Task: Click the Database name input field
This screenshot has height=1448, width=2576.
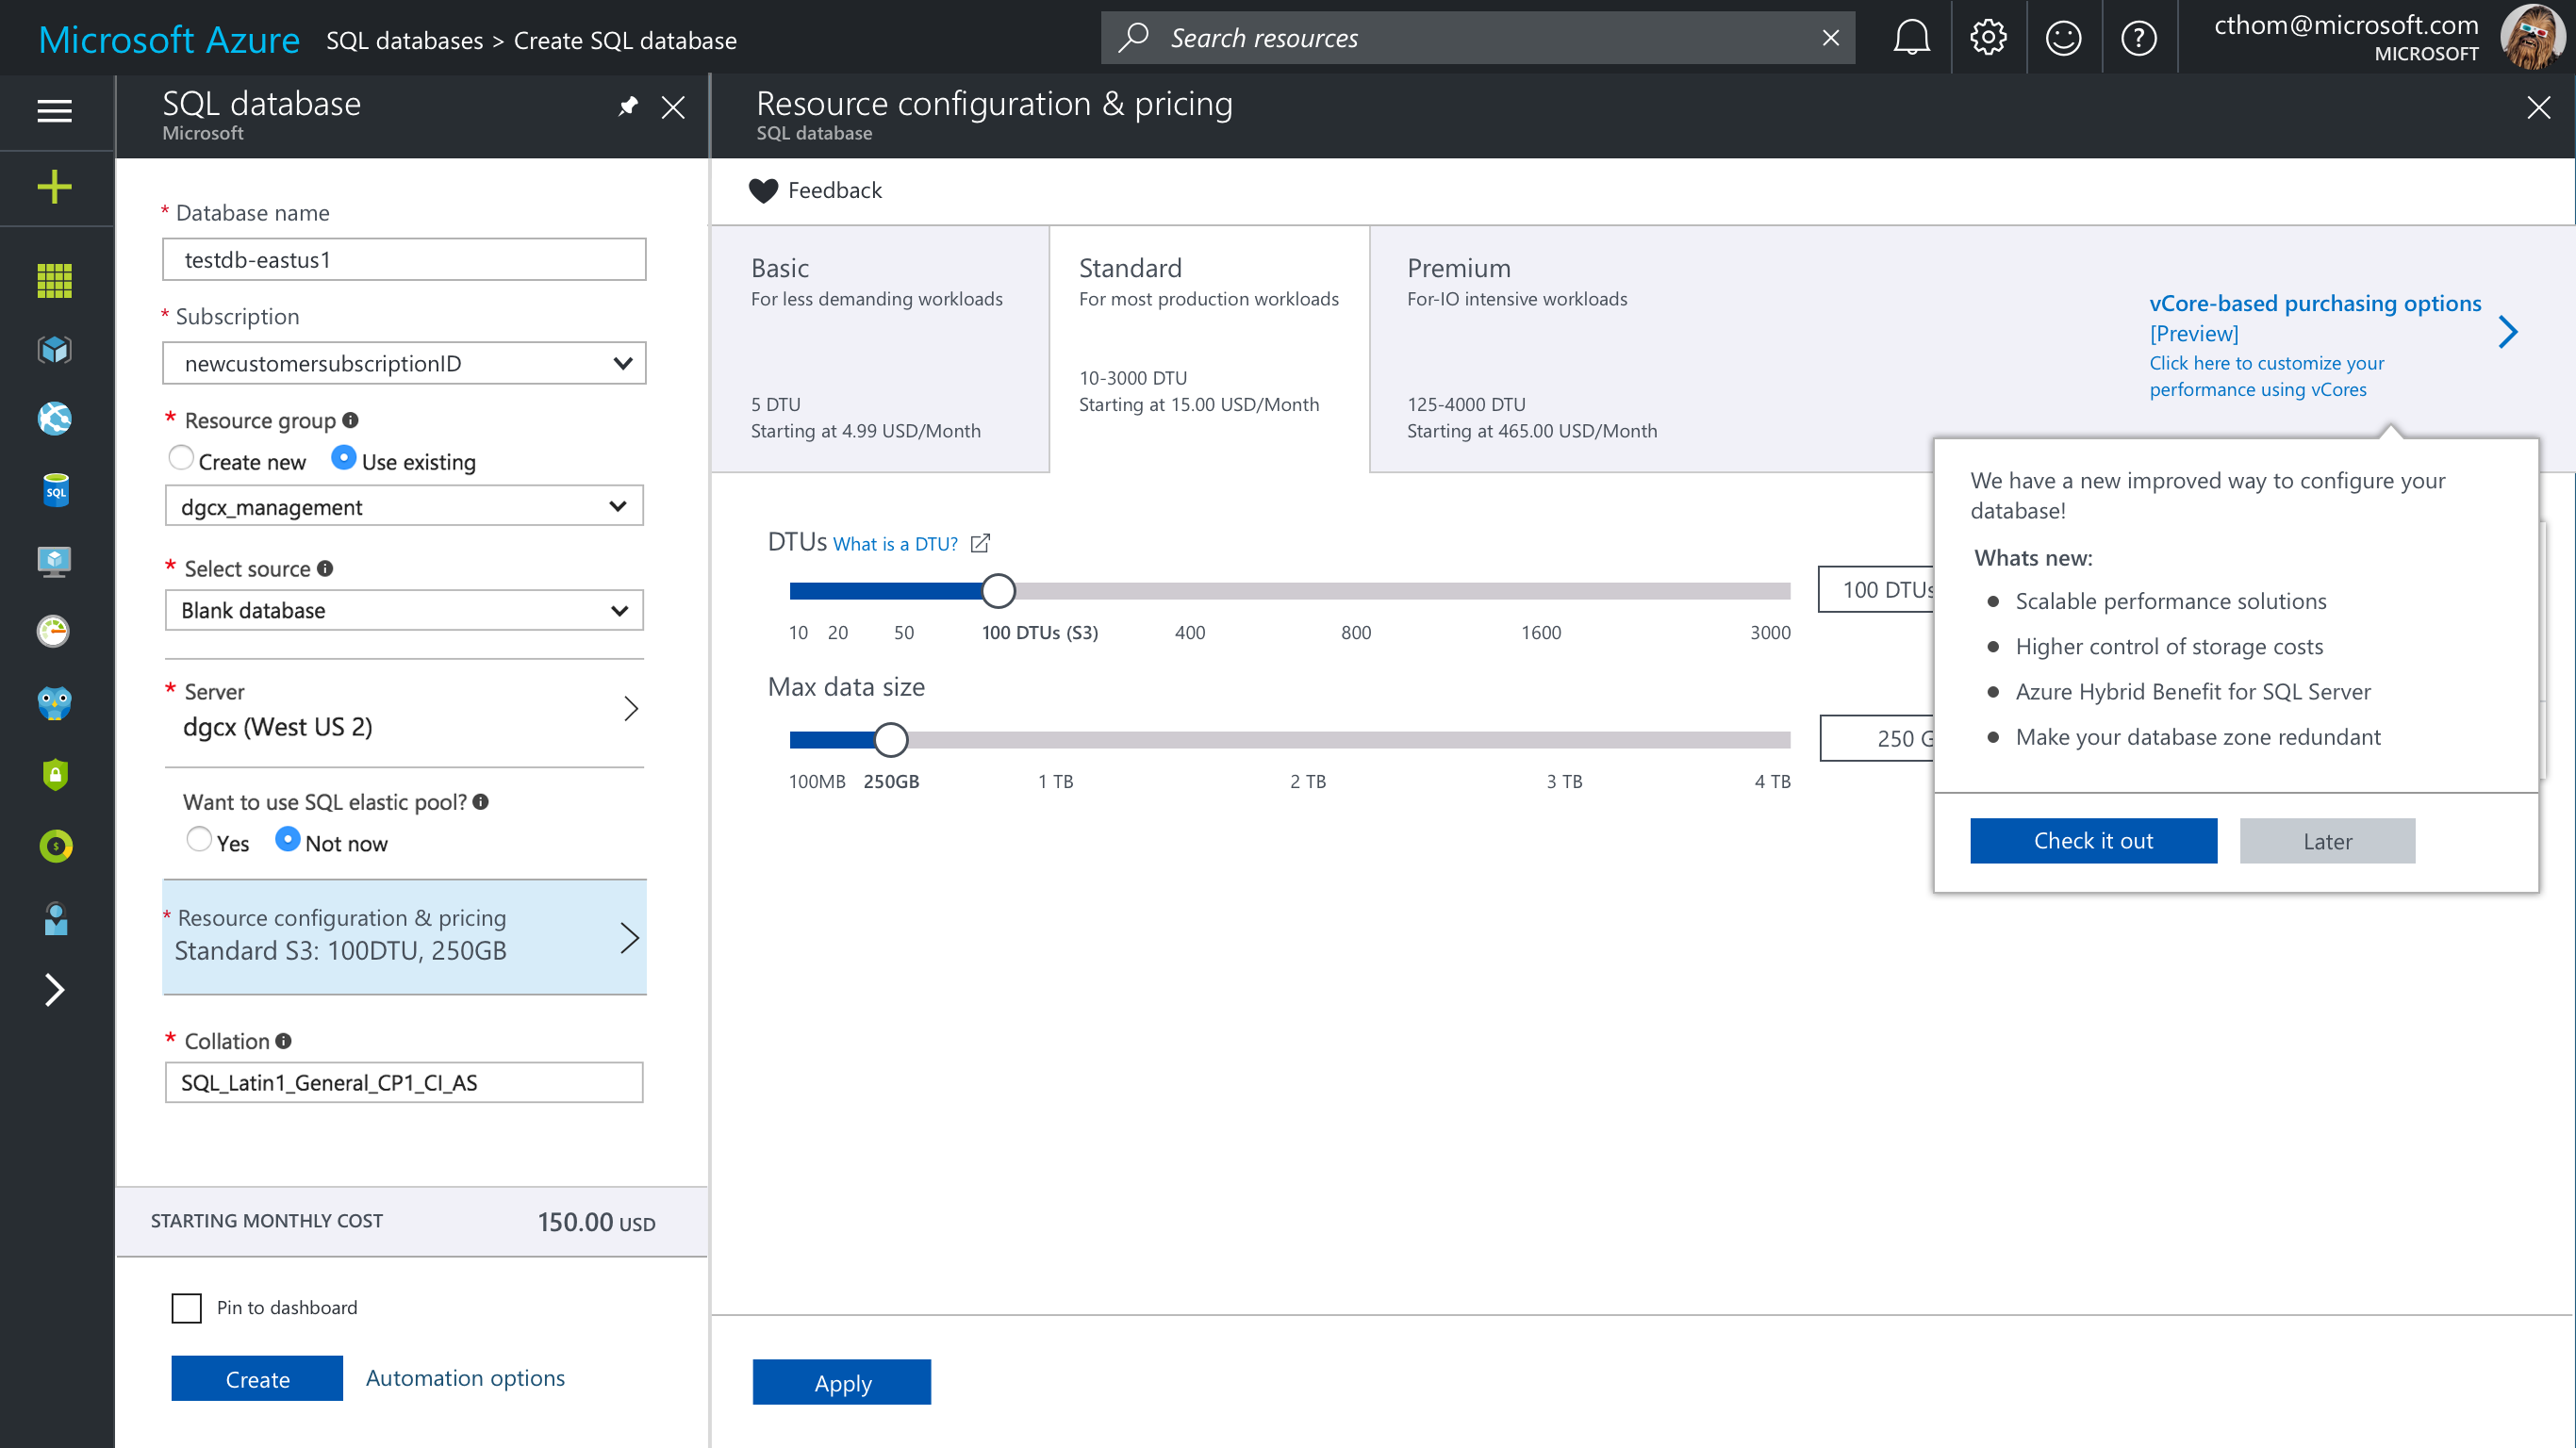Action: 404,259
